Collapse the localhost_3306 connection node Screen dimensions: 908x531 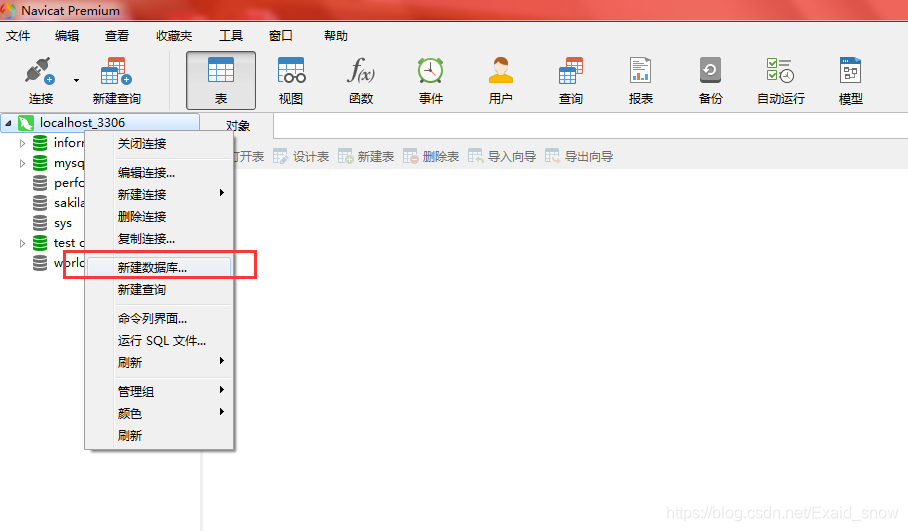[x=8, y=123]
